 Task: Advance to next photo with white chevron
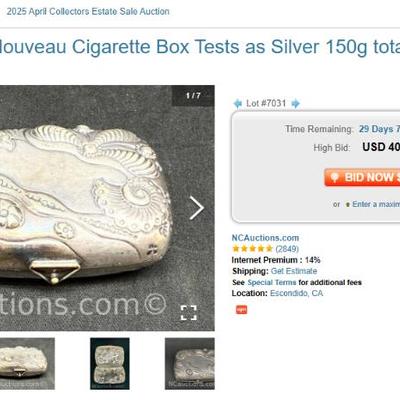[x=197, y=208]
